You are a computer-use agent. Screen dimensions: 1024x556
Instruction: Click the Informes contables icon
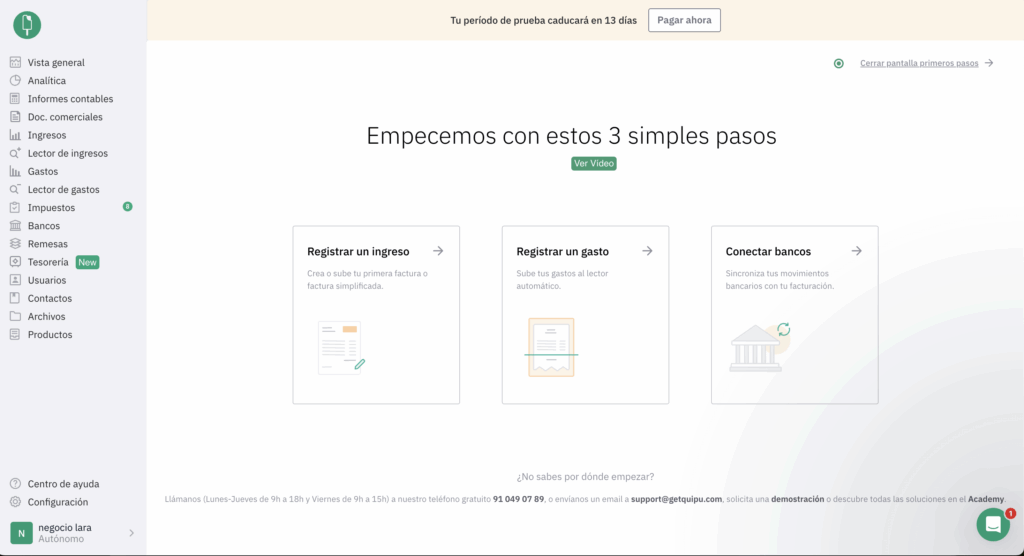15,99
